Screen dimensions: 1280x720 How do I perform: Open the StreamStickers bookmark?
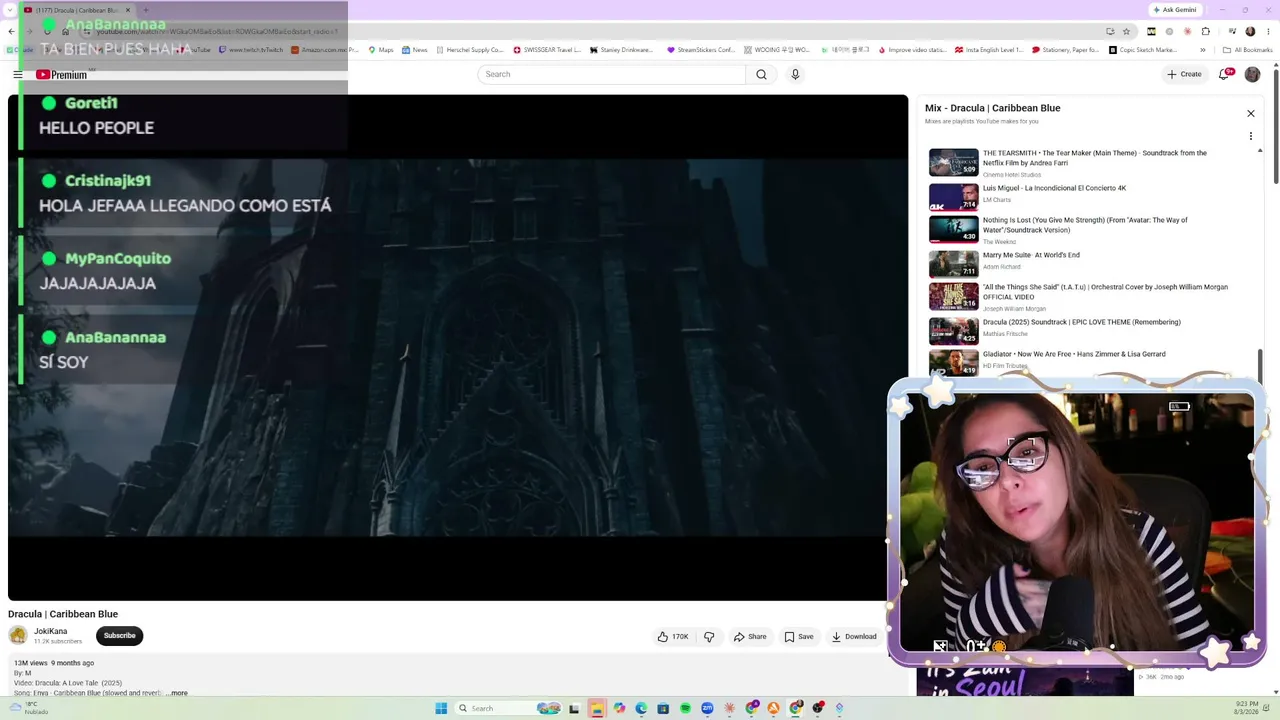click(700, 50)
